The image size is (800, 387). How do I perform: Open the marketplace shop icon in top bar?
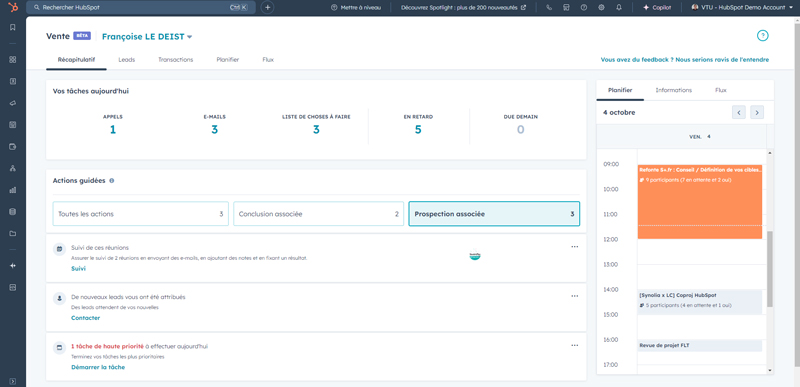click(566, 8)
